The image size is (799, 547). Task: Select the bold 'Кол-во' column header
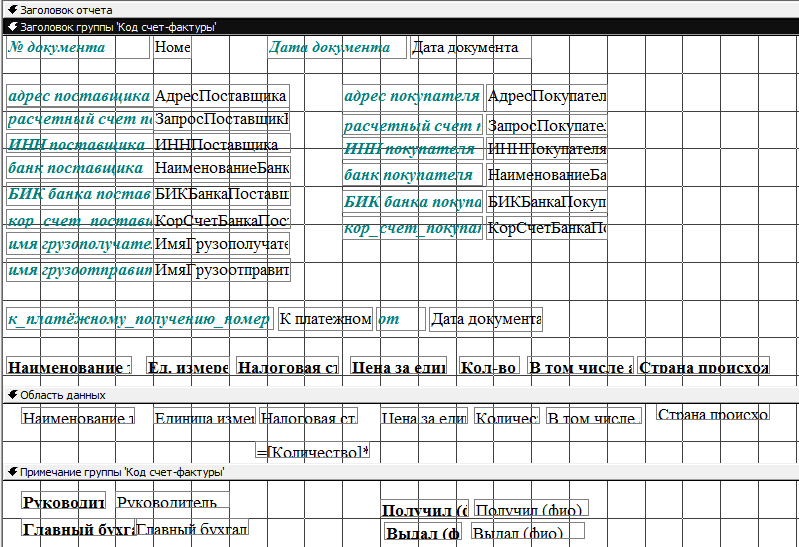tap(489, 366)
